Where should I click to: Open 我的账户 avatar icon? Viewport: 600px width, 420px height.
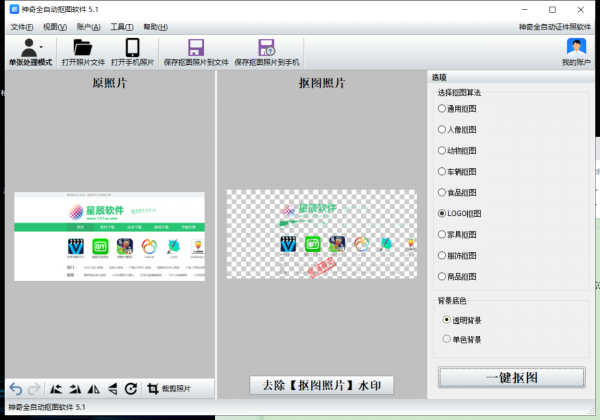[x=576, y=47]
